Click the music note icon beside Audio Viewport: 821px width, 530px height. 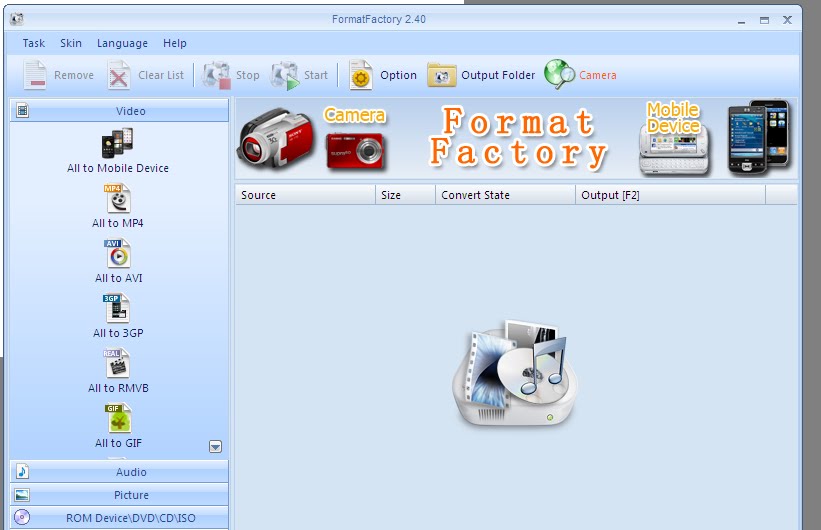click(x=22, y=471)
